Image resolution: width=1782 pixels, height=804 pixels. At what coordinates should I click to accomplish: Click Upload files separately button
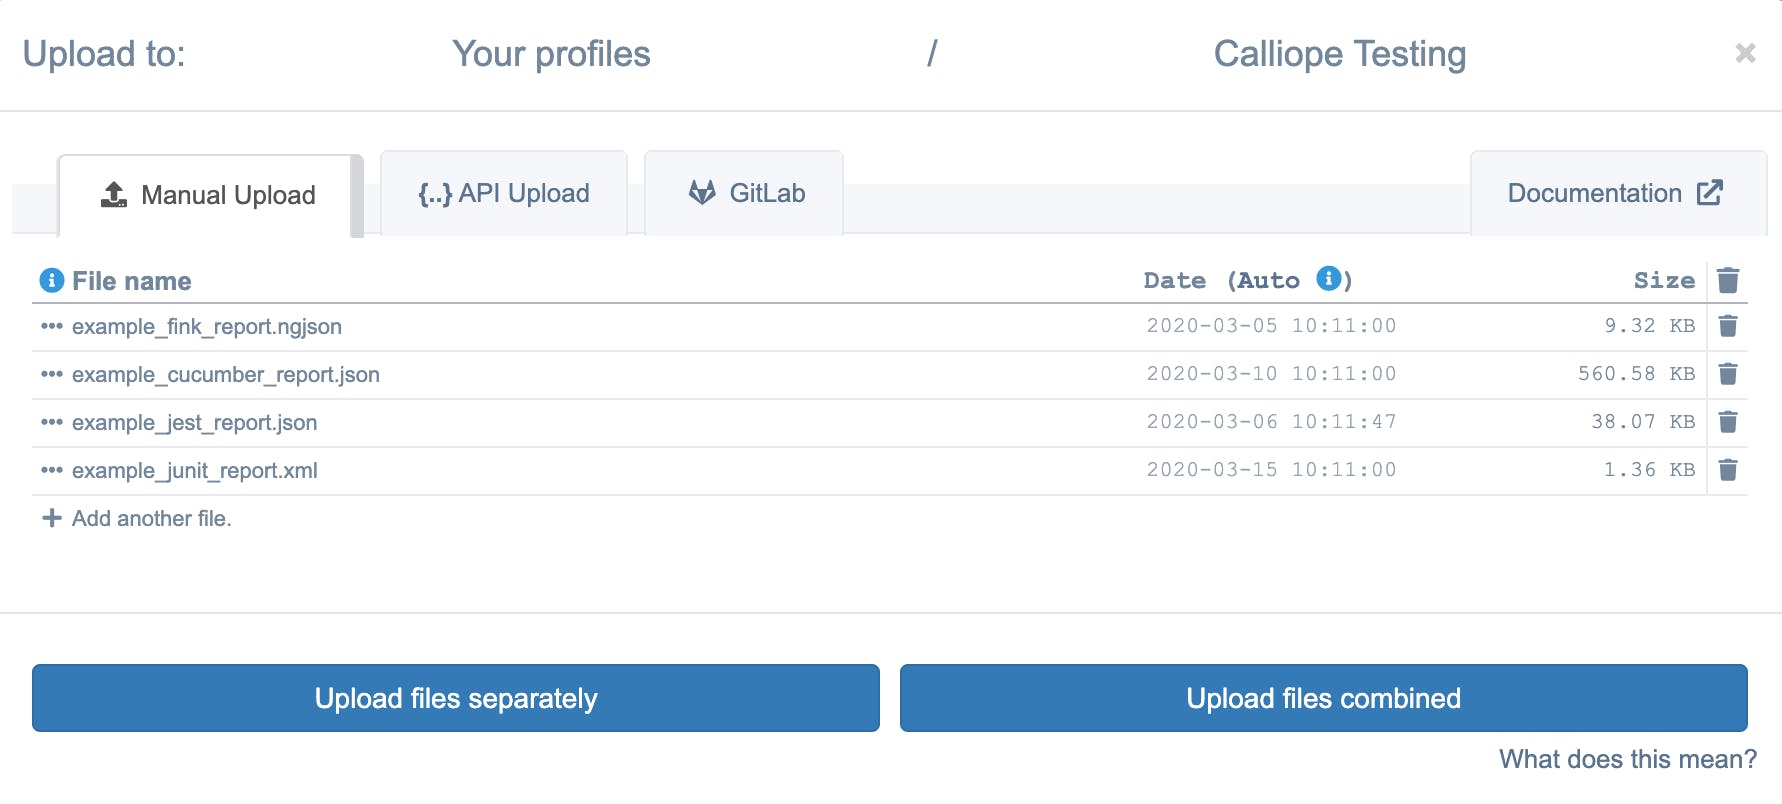click(456, 698)
